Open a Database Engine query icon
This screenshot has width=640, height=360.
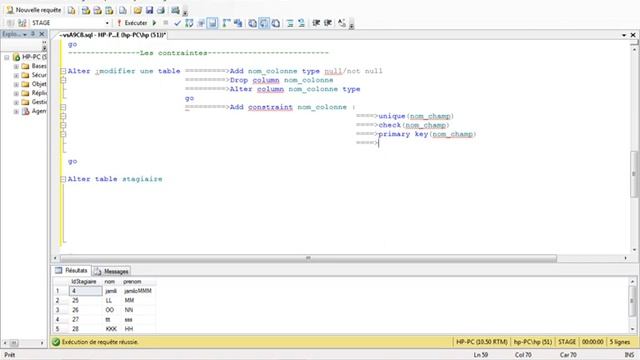click(71, 10)
